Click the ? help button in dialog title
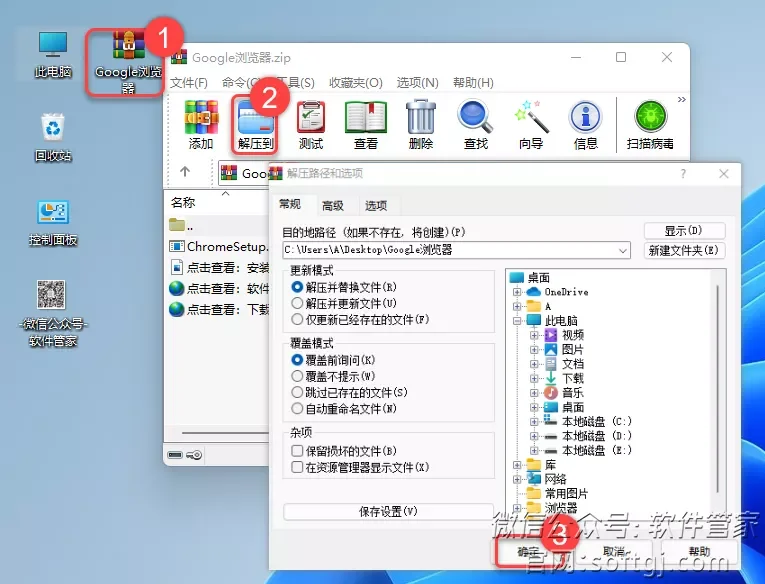Screen dimensions: 765x584 (x=683, y=174)
